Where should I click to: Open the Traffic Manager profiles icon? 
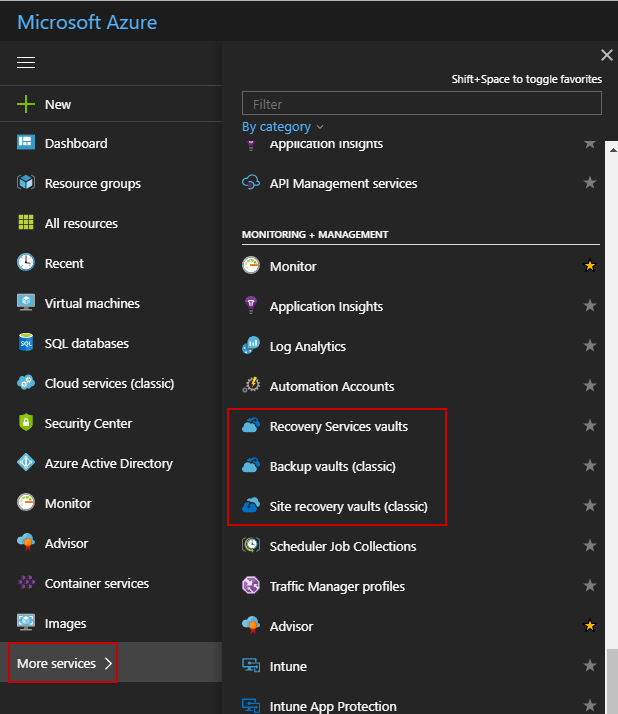[251, 585]
